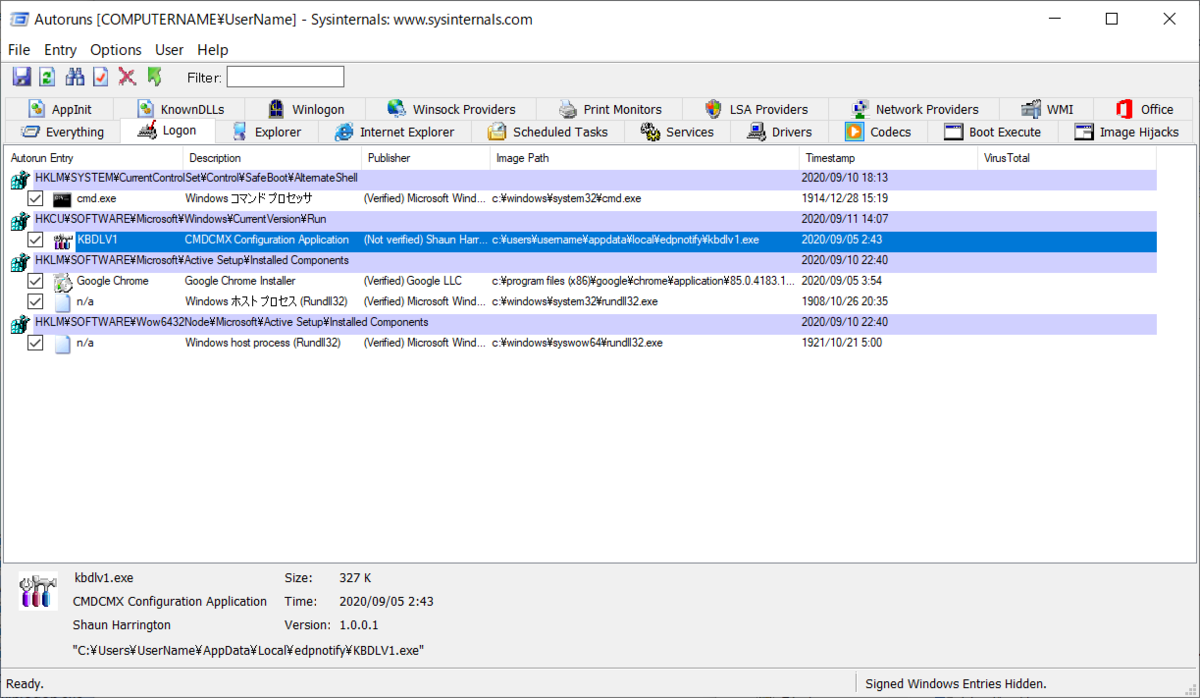Screen dimensions: 1200x698
Task: Click the LSA Providers shield icon
Action: (x=713, y=109)
